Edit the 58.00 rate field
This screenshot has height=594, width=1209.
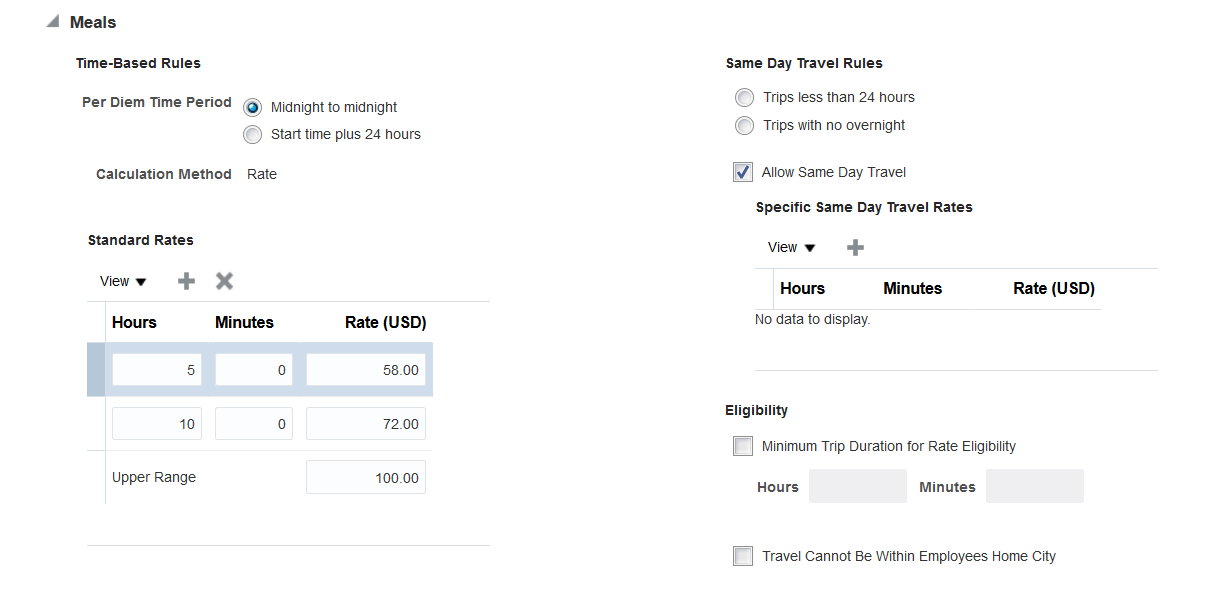(366, 370)
